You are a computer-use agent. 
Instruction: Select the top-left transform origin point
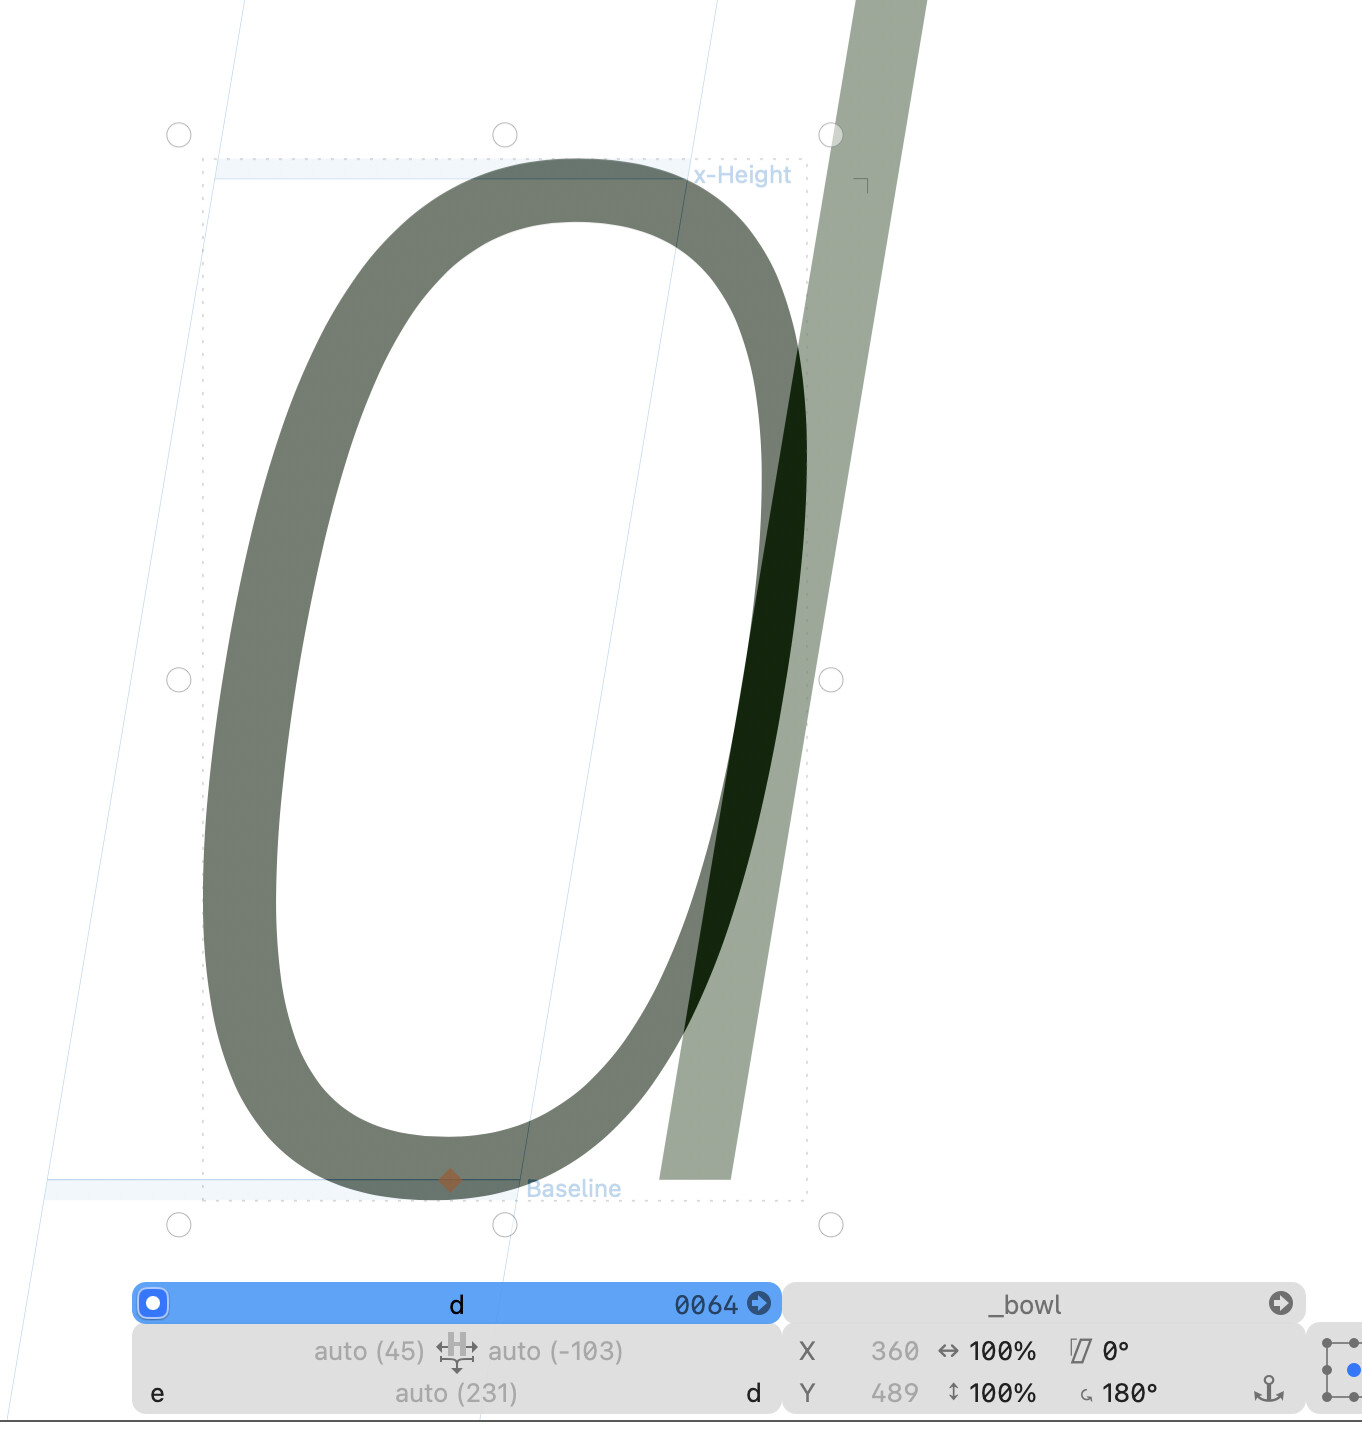[1327, 1344]
